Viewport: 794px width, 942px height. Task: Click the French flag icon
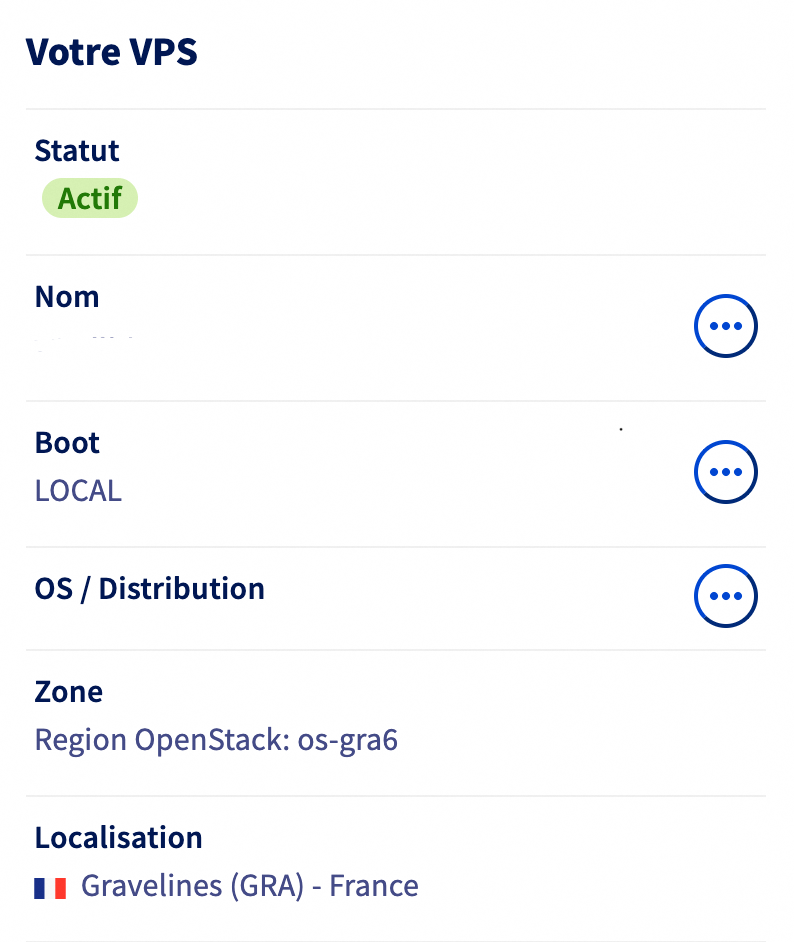[x=50, y=887]
